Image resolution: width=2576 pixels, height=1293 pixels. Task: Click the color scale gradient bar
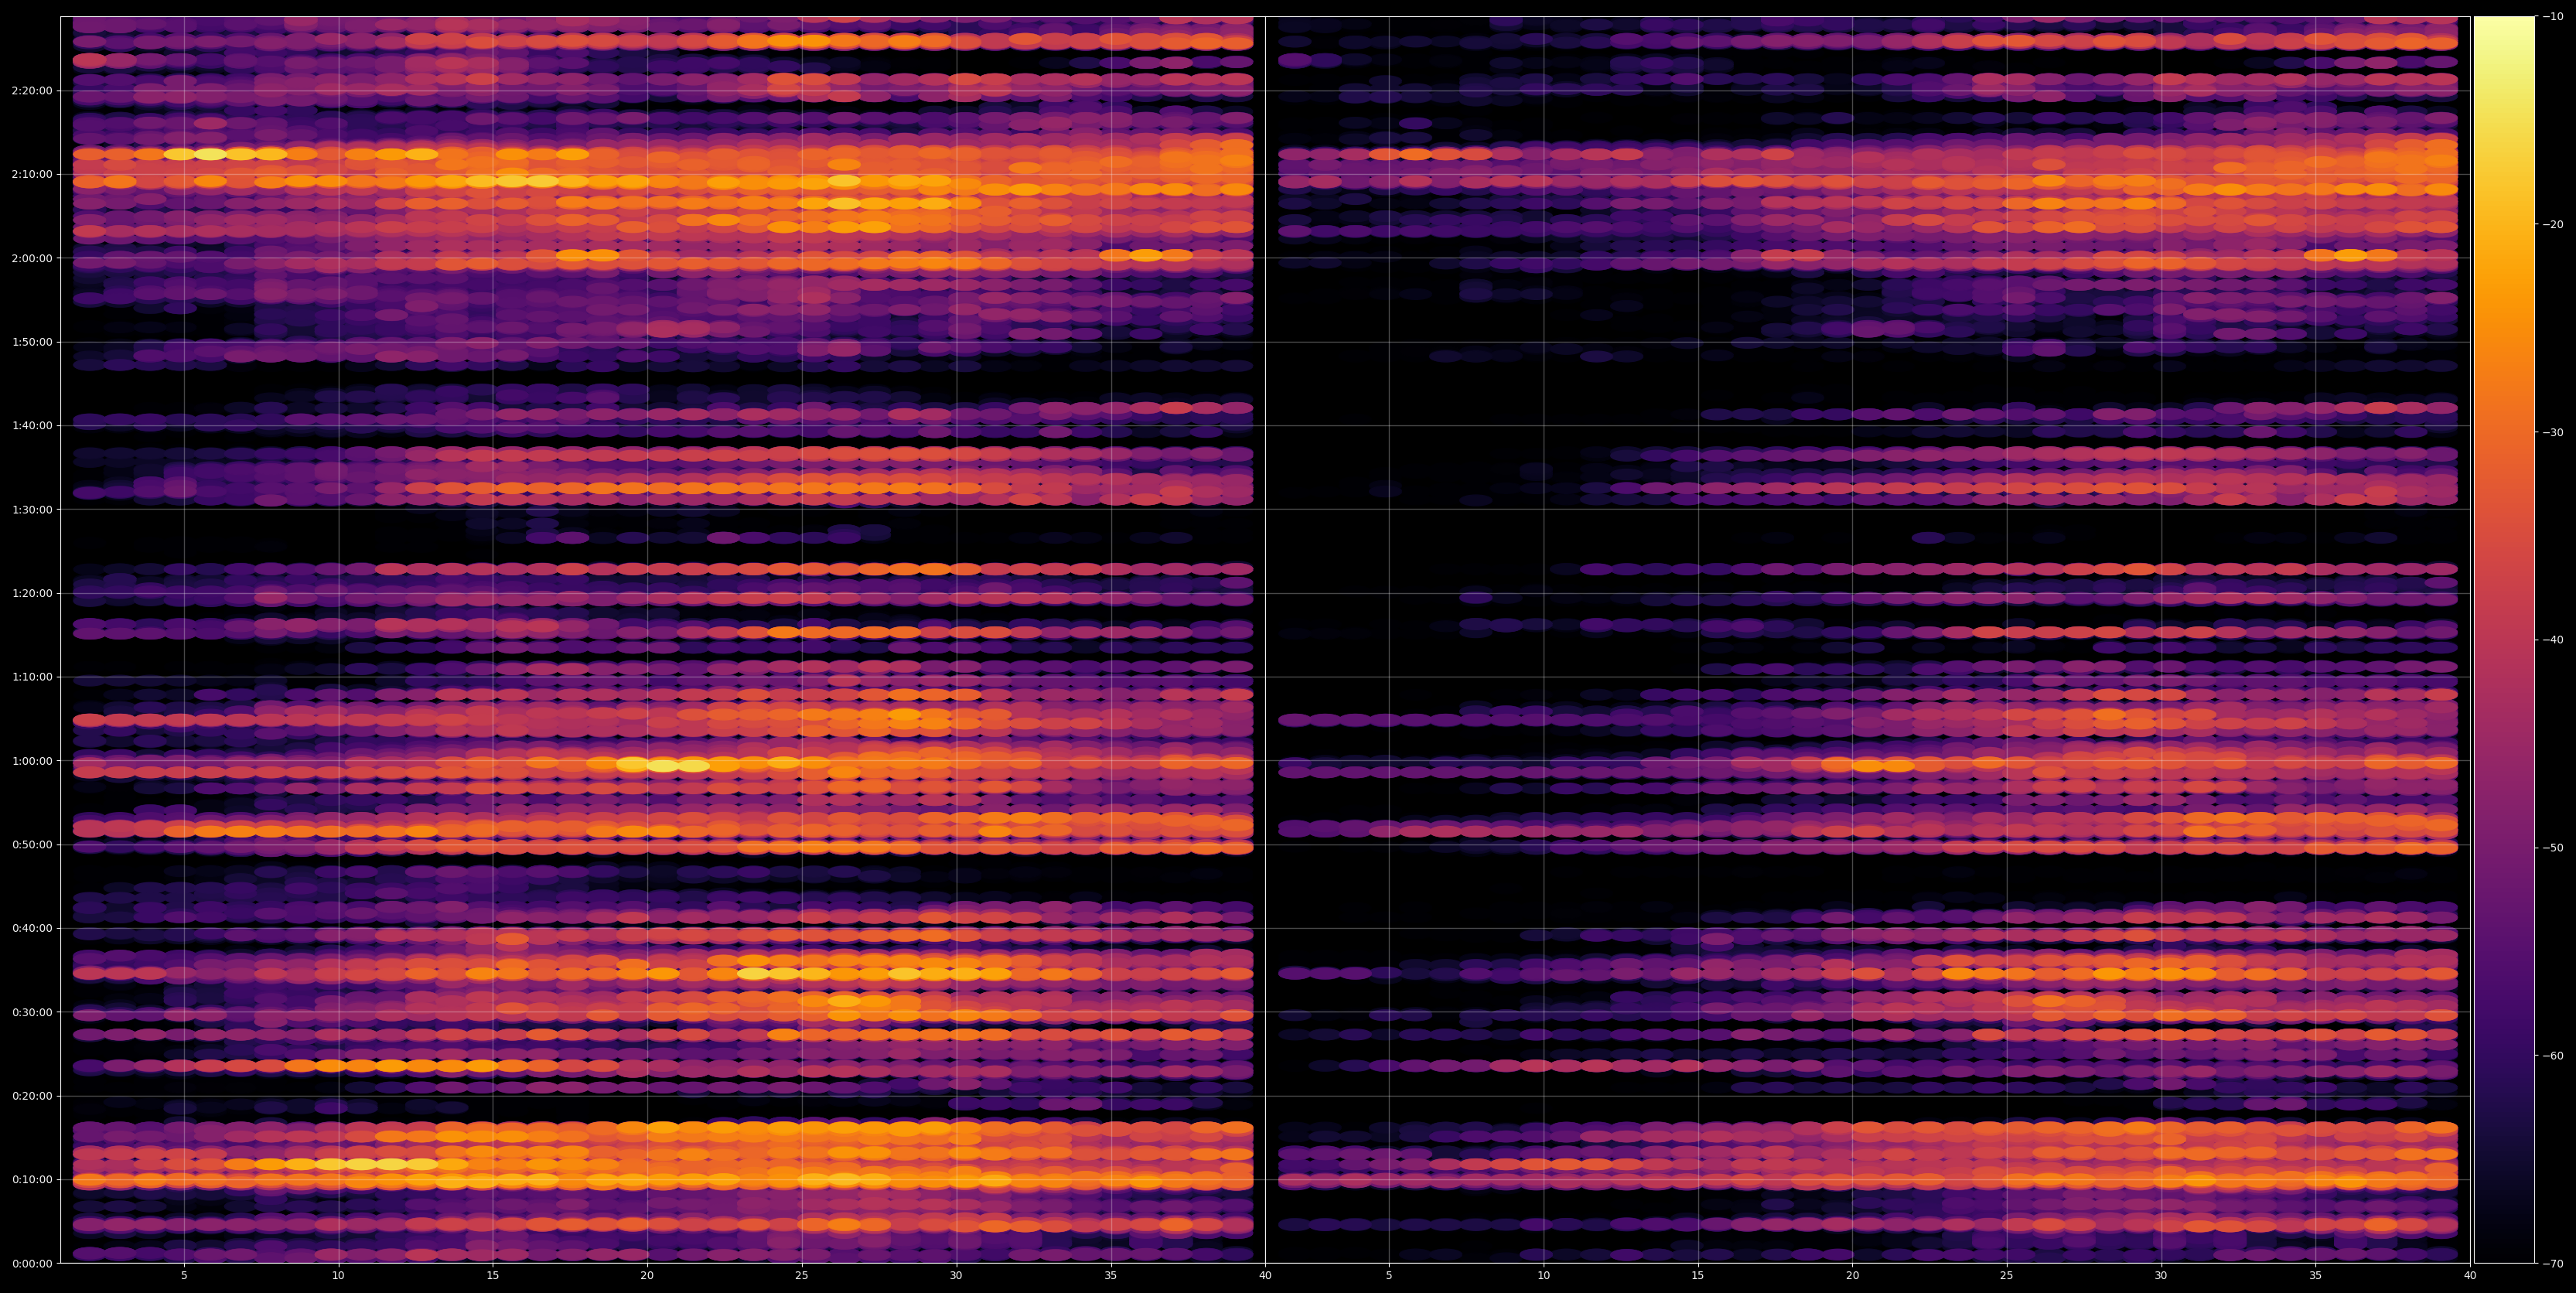coord(2504,640)
